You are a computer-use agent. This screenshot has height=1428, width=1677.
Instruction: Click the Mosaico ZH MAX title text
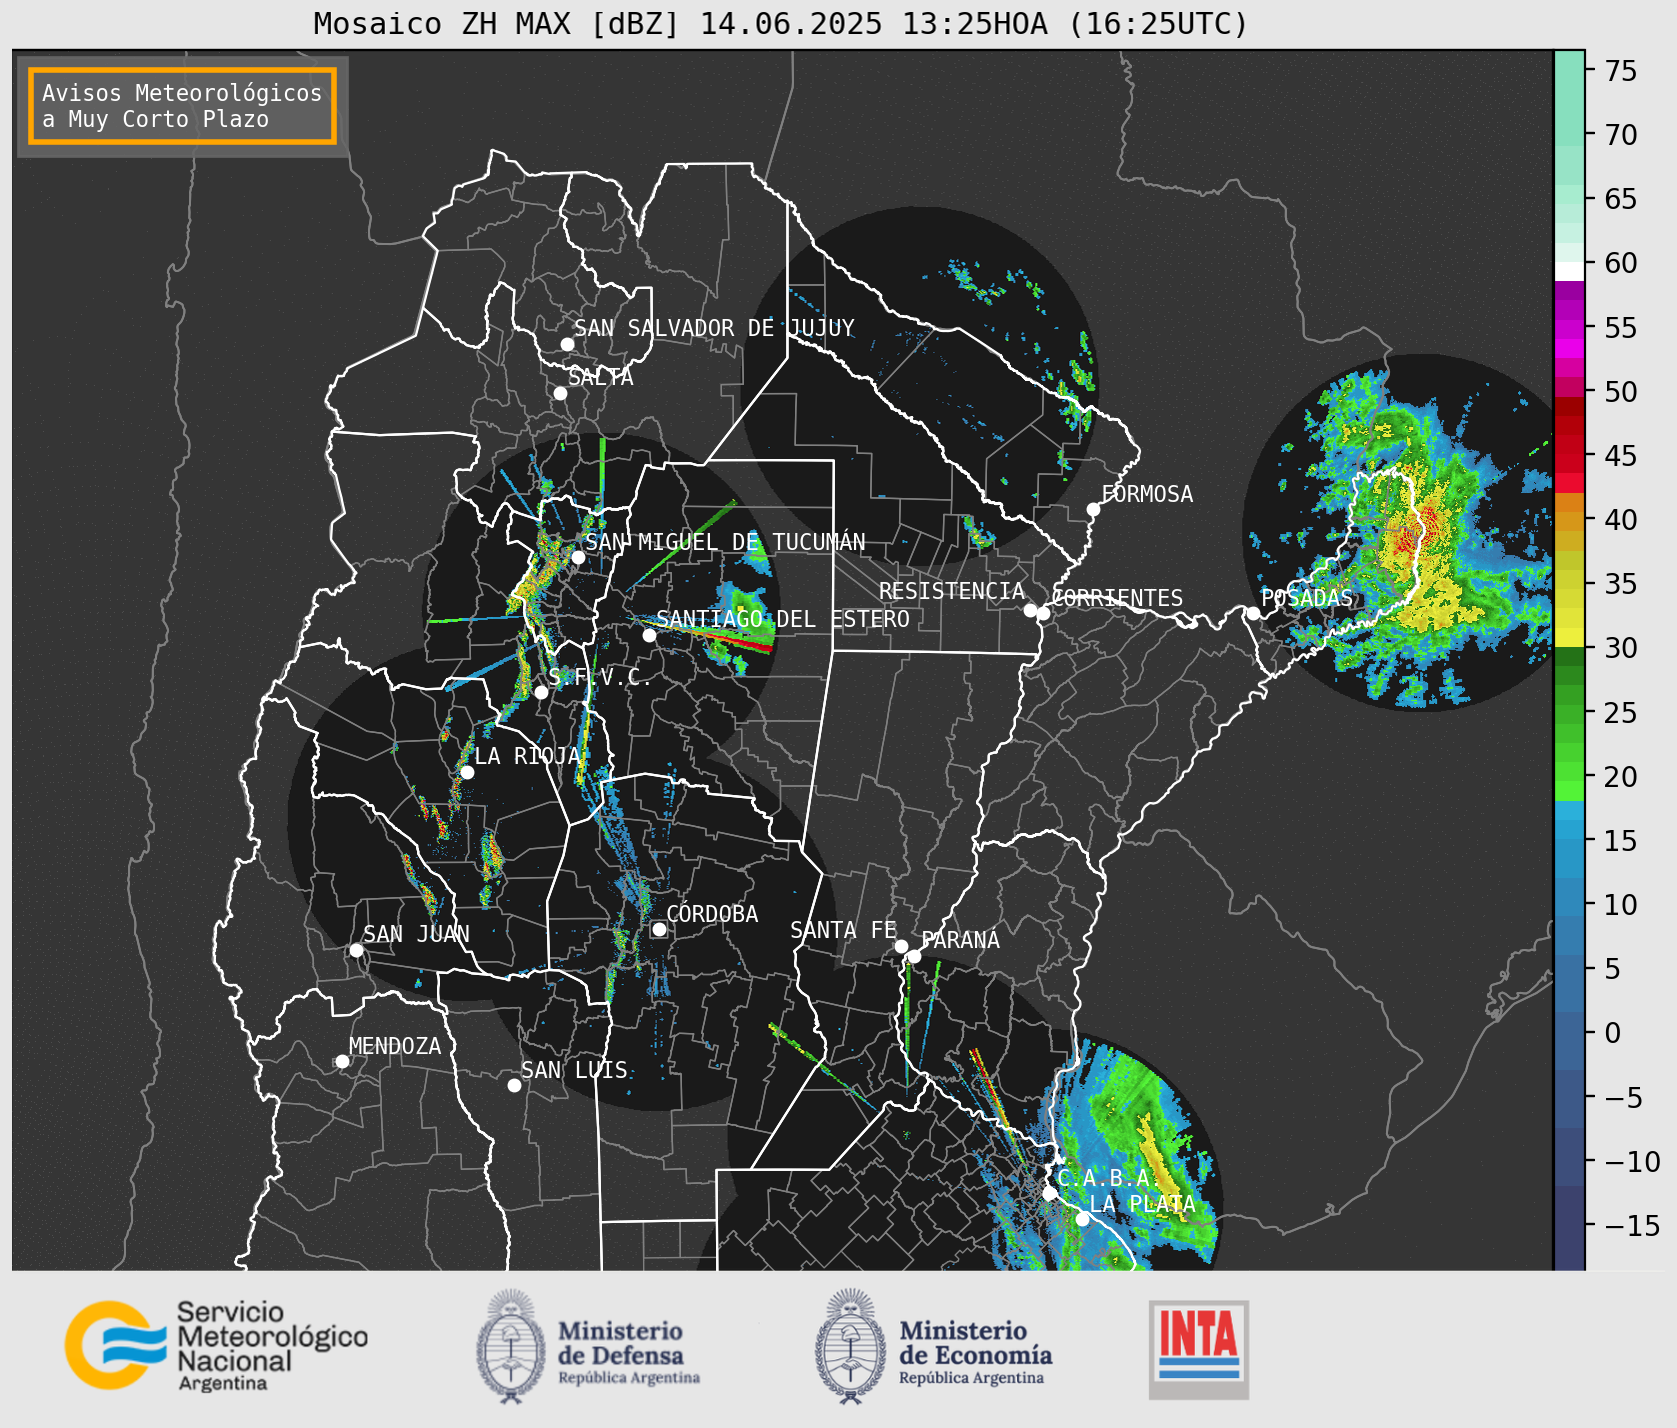click(781, 23)
